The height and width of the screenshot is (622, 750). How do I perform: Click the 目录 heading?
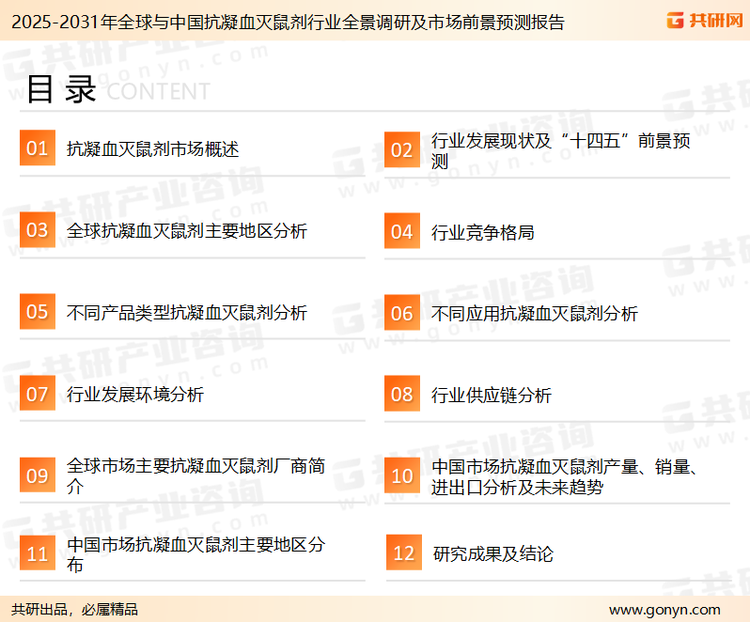(61, 89)
